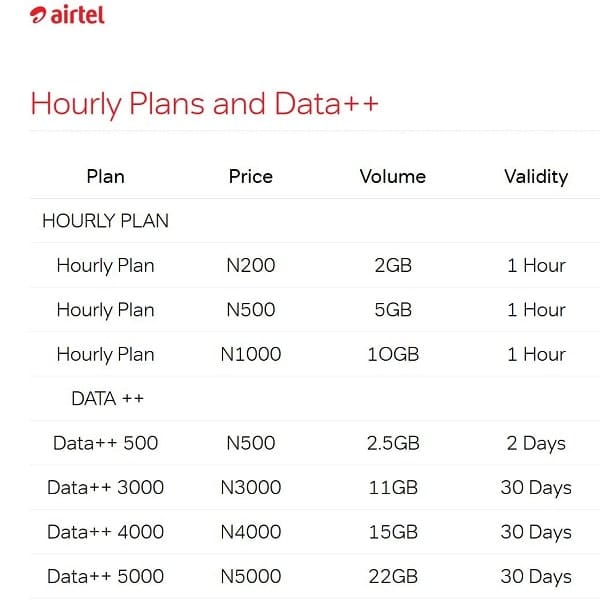This screenshot has width=600, height=602.
Task: Click the 10GB volume cell
Action: tap(393, 354)
